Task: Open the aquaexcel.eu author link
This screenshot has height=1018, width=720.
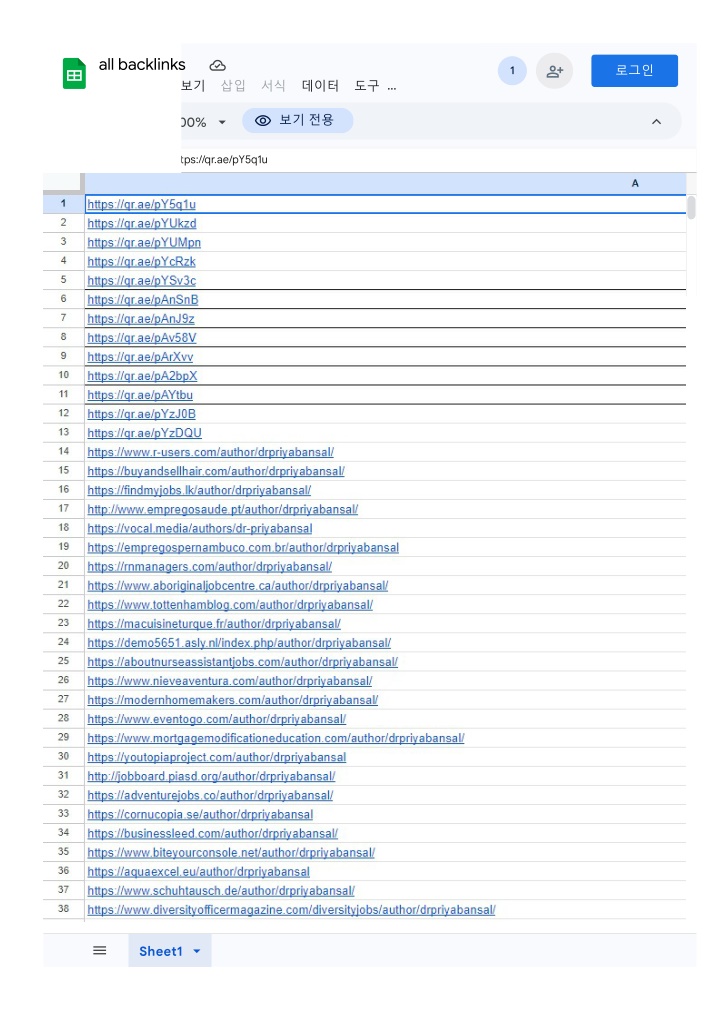Action: pos(199,871)
